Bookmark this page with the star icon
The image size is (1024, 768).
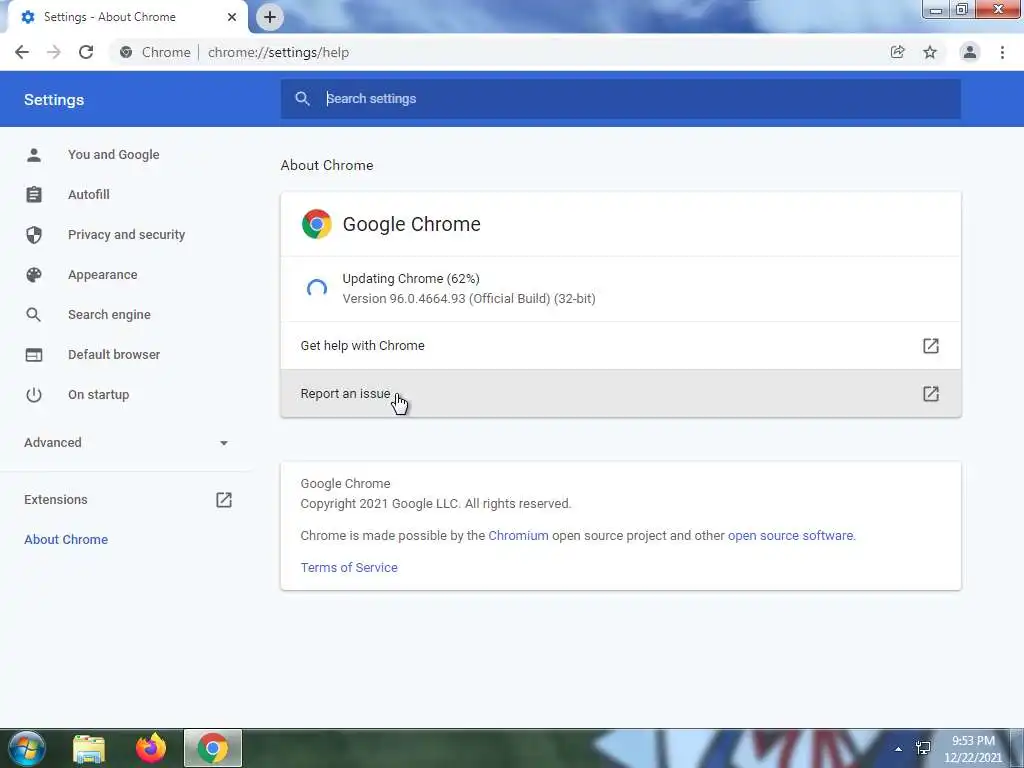point(930,52)
